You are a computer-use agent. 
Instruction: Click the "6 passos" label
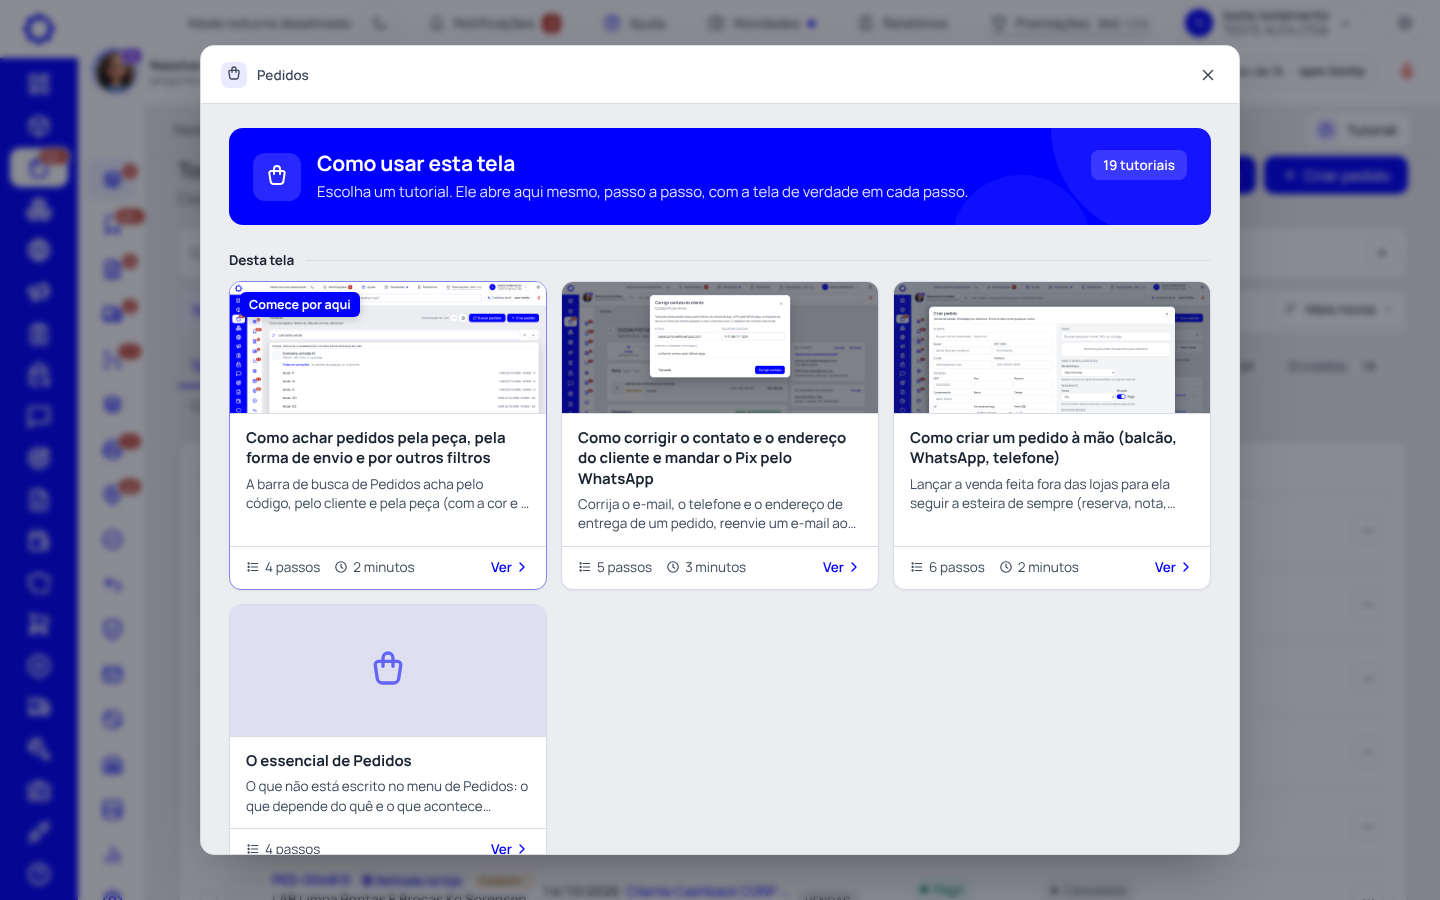pos(947,567)
